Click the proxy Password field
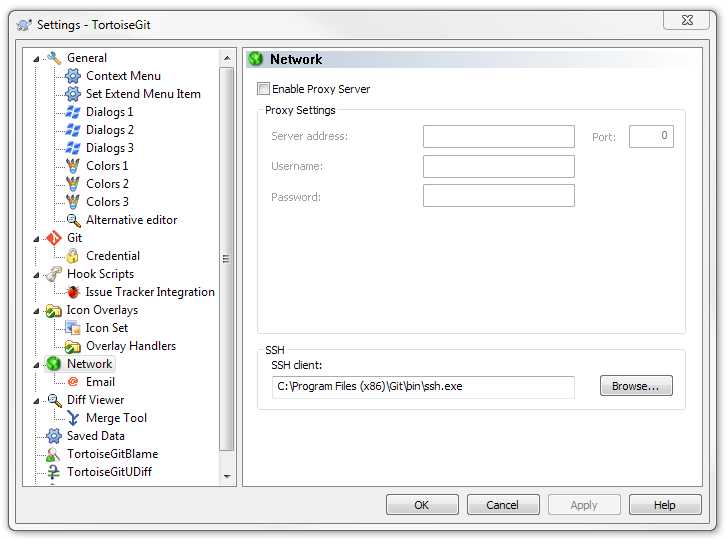The image size is (727, 540). coord(498,196)
